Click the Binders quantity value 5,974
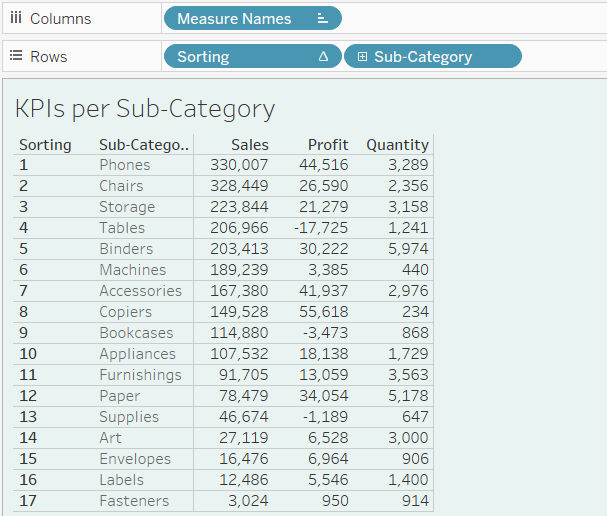This screenshot has height=516, width=607. 409,249
